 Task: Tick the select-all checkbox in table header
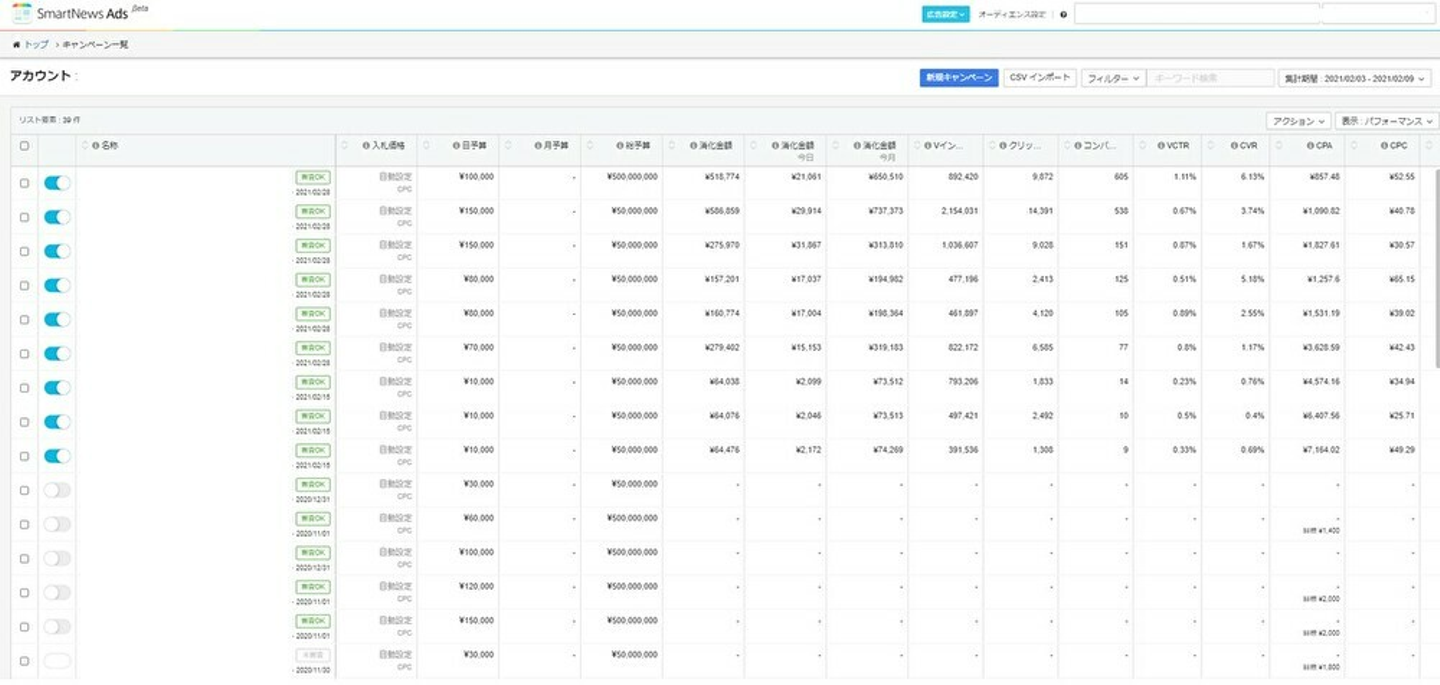(x=24, y=146)
